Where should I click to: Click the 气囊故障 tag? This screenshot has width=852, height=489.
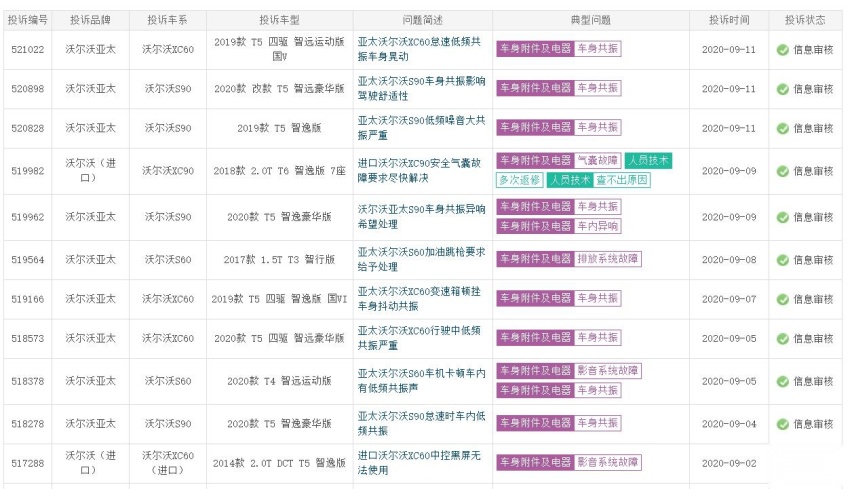coord(598,160)
